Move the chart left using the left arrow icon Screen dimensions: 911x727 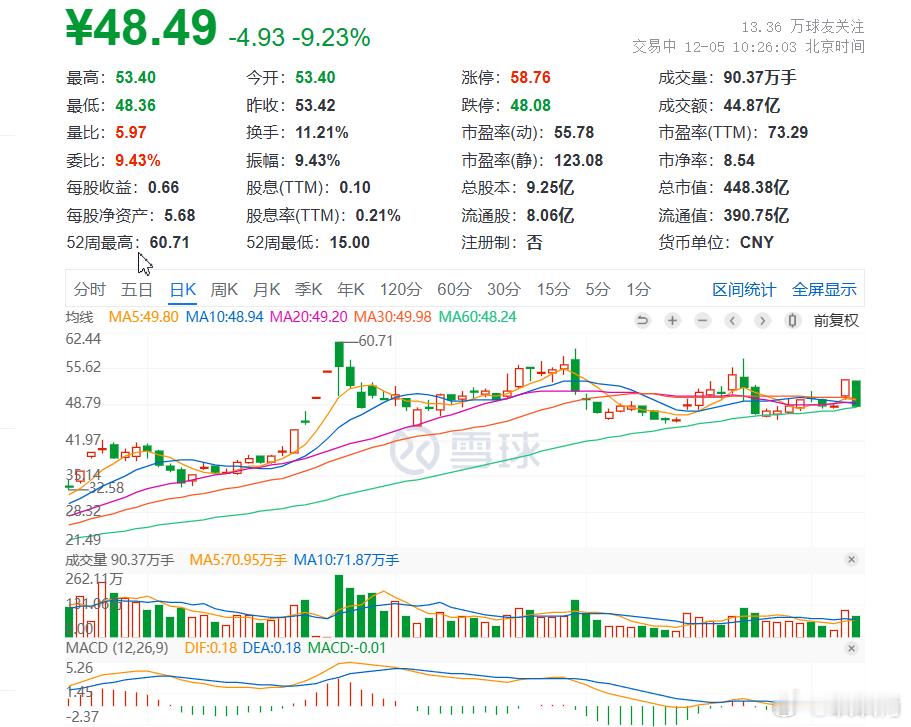point(732,320)
